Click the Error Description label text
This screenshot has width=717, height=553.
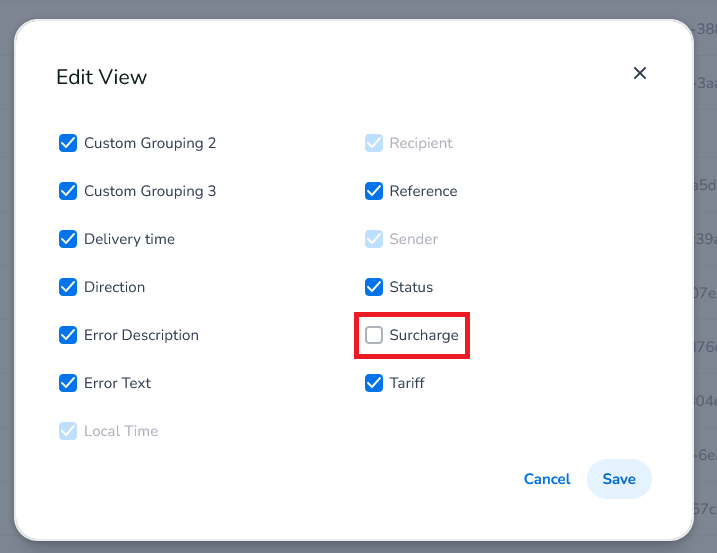(141, 335)
